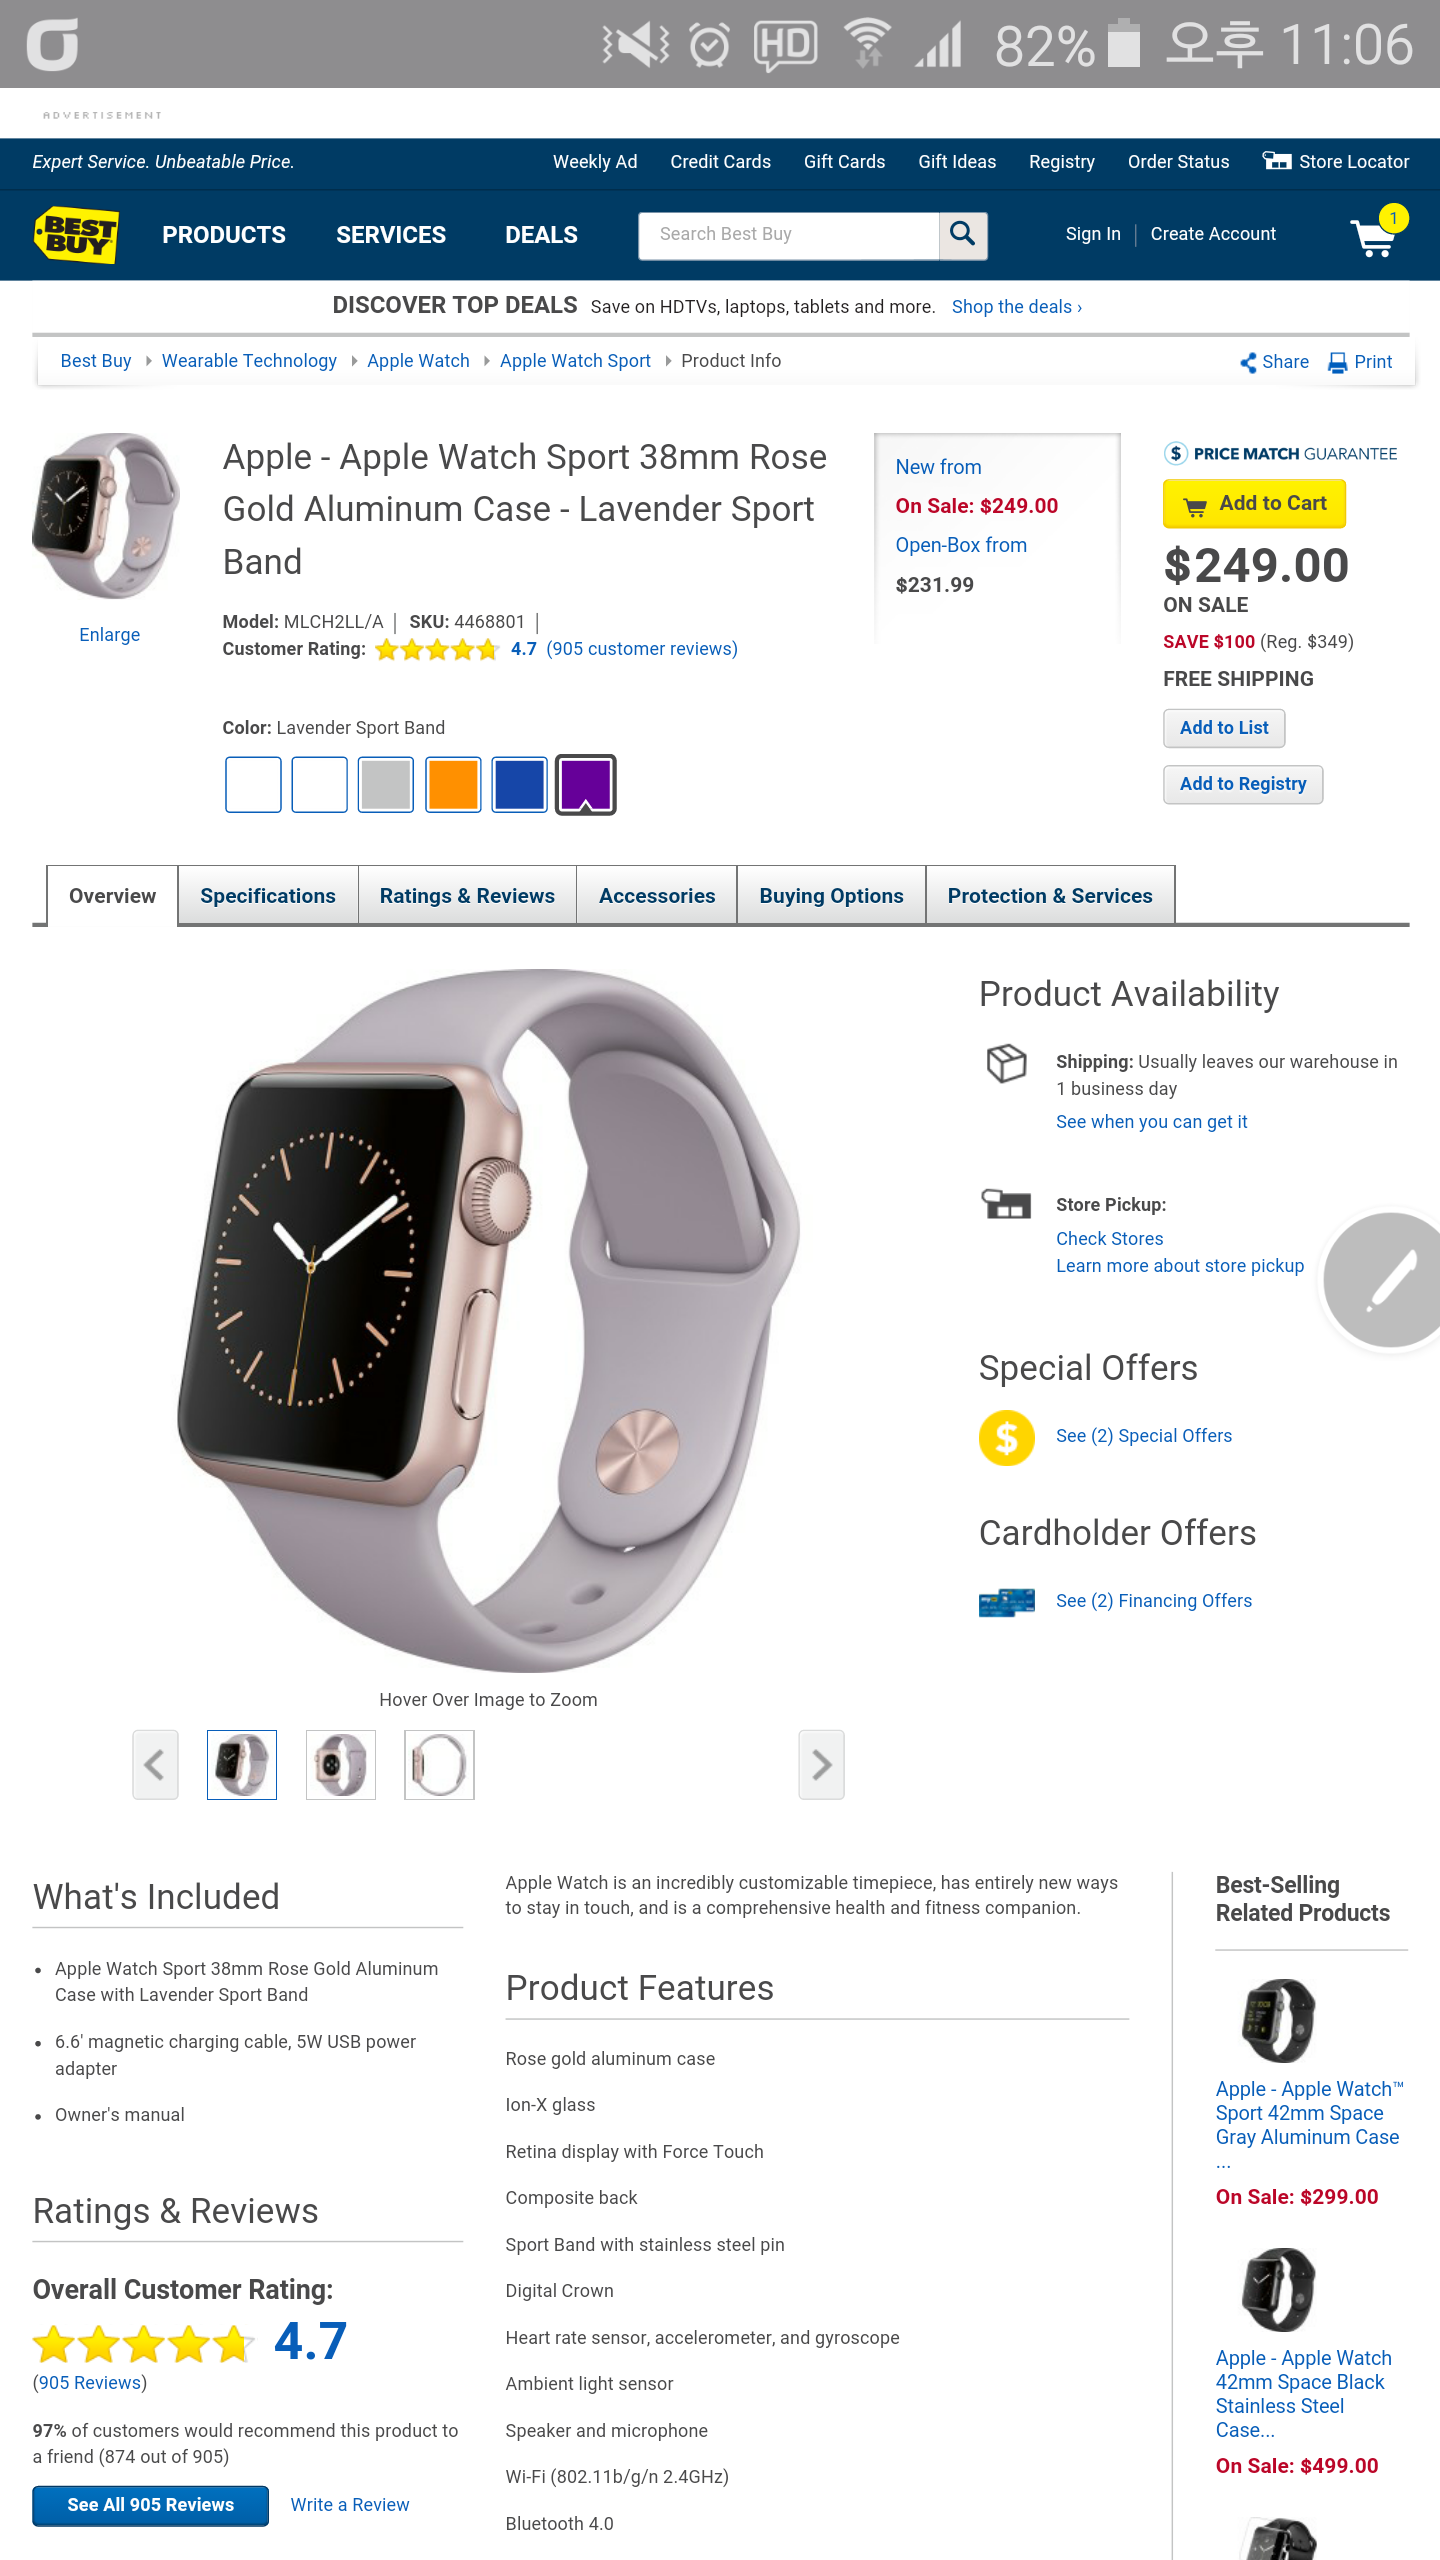Go to previous product thumbnail arrow
This screenshot has width=1440, height=2560.
pyautogui.click(x=155, y=1765)
